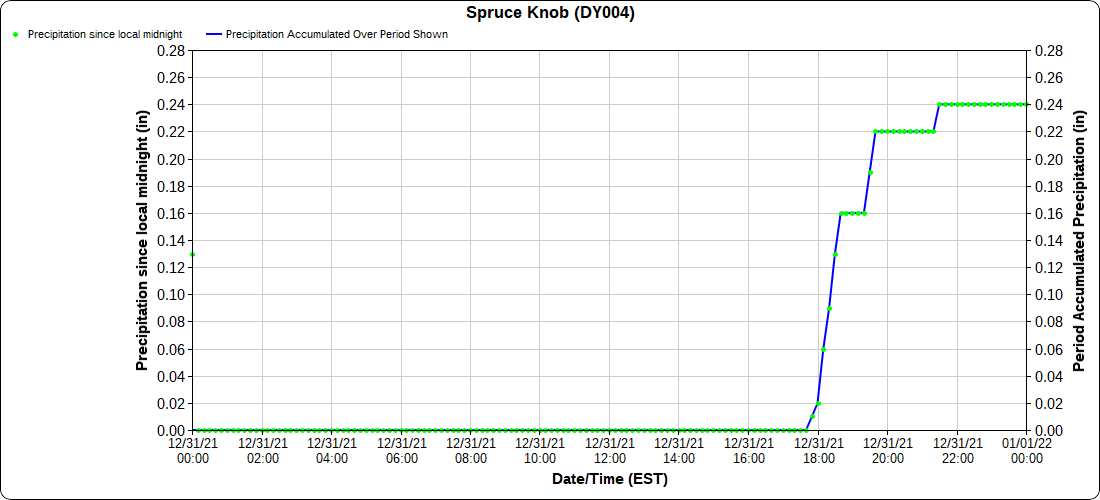Select the isolated green point at 00:00
The height and width of the screenshot is (500, 1100).
tap(192, 254)
